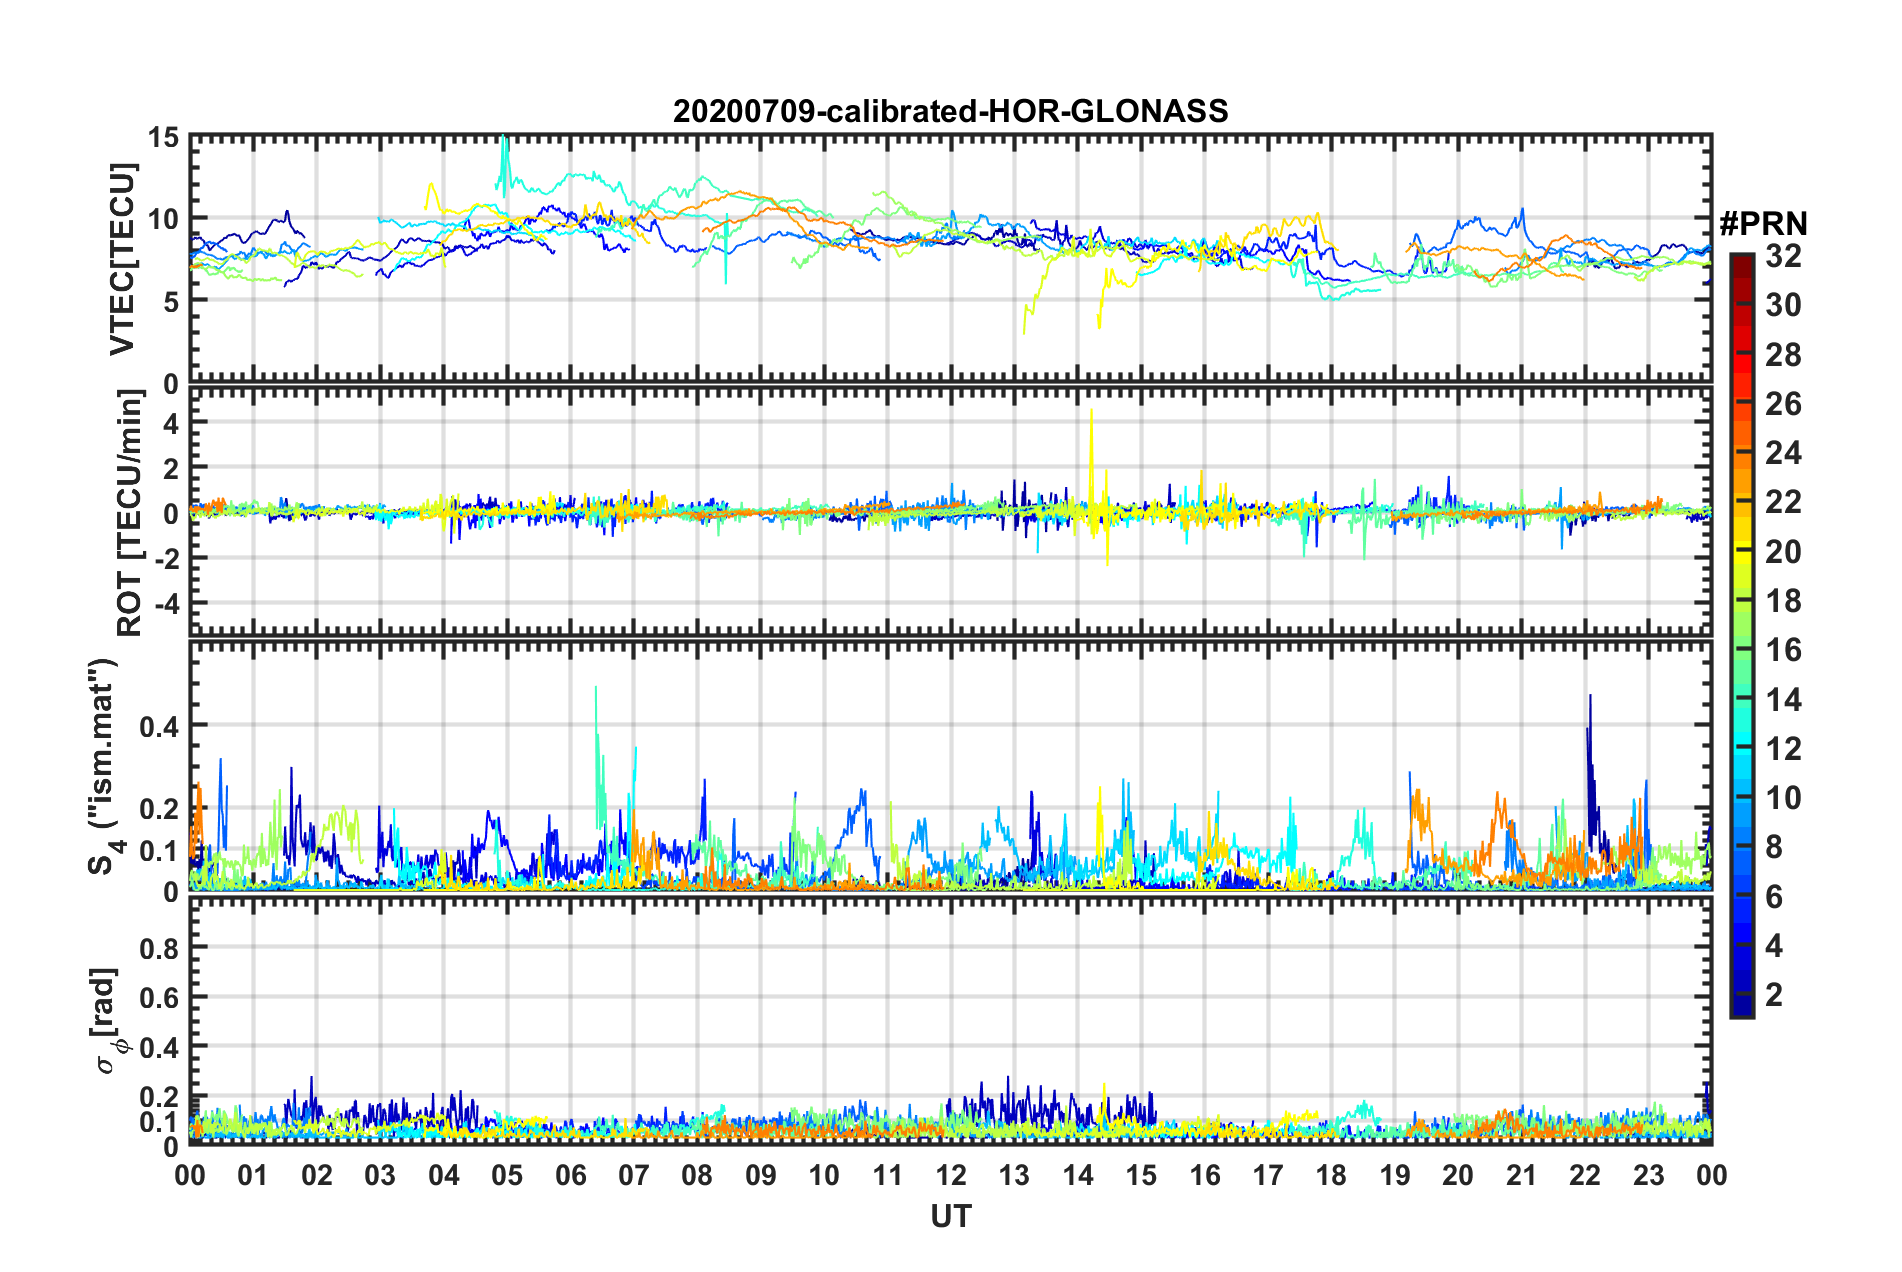
Task: Select colorbar tick label 22
Action: pos(1783,502)
